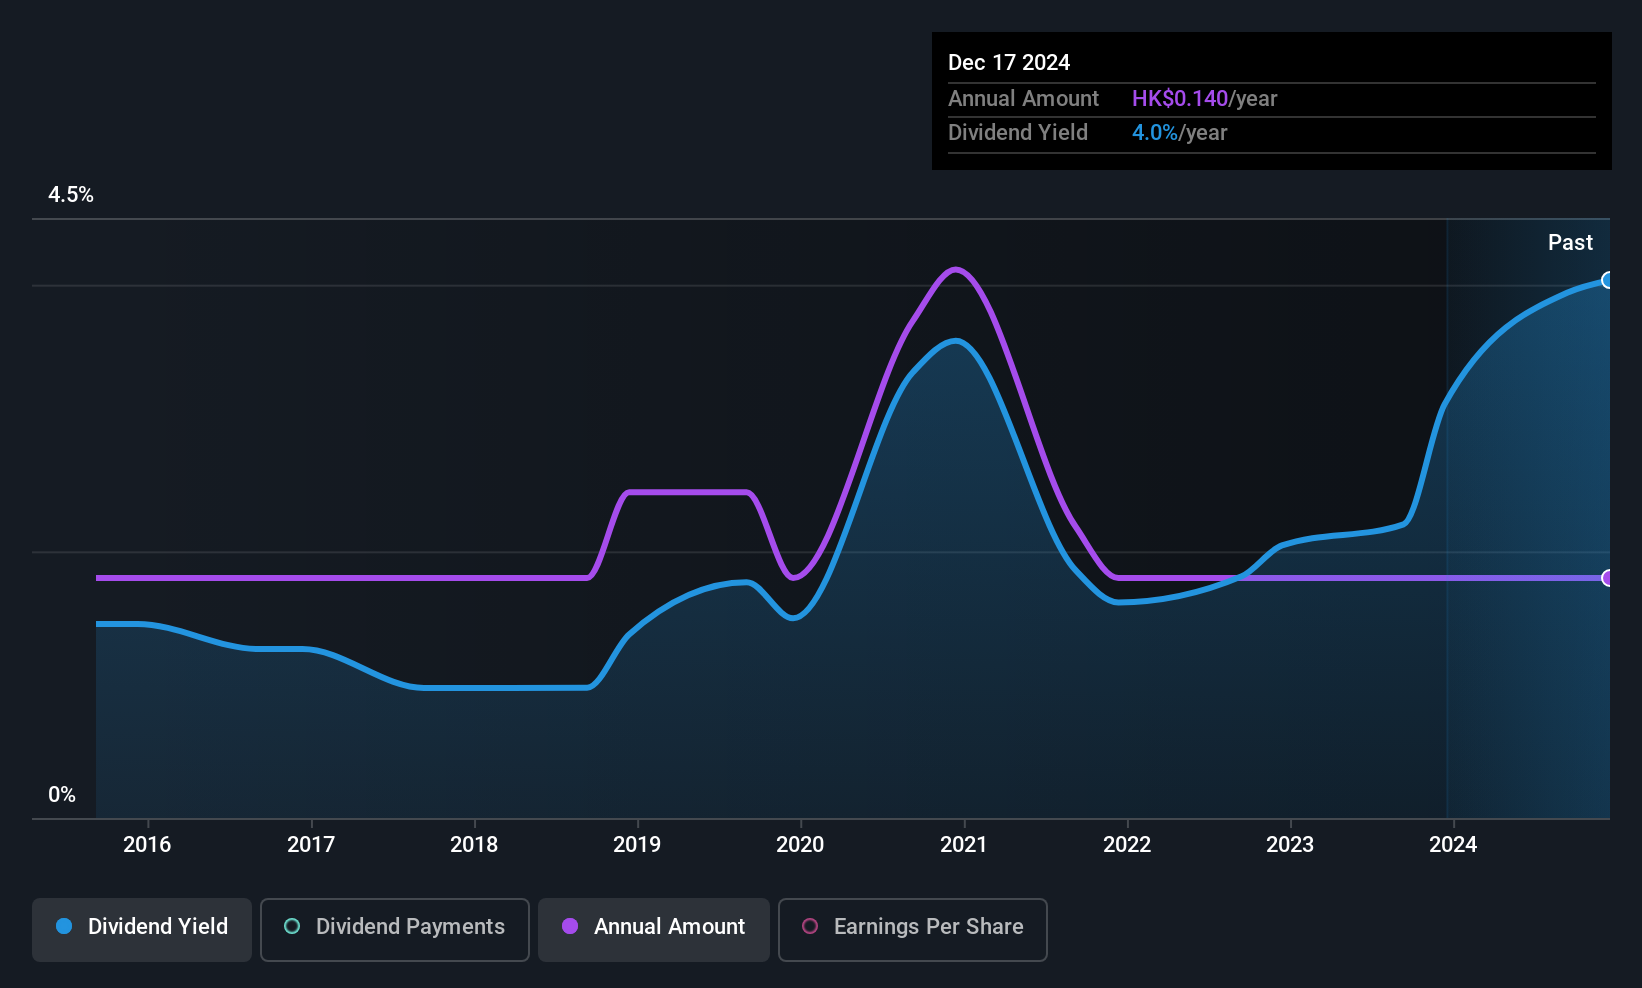Select the purple endpoint marker on amount line
Image resolution: width=1642 pixels, height=988 pixels.
point(1607,578)
